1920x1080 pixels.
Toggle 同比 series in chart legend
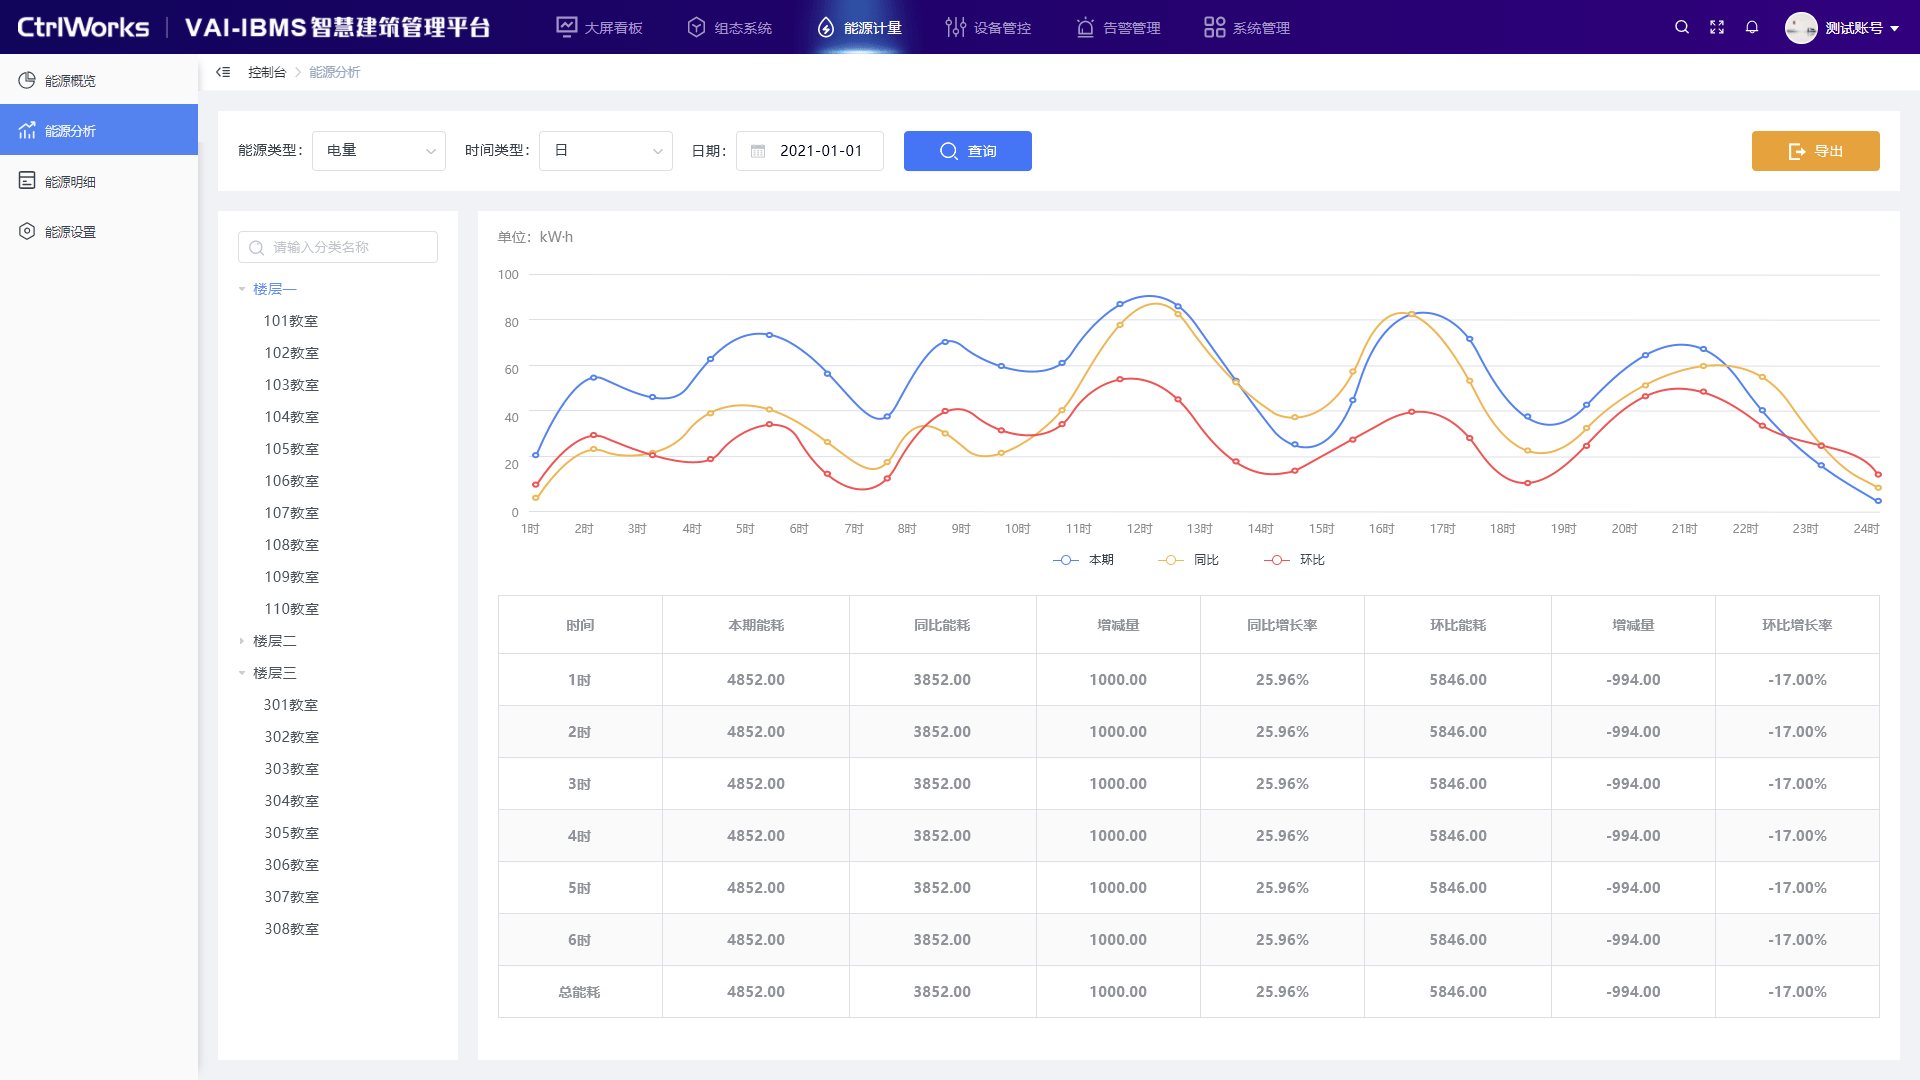coord(1189,560)
